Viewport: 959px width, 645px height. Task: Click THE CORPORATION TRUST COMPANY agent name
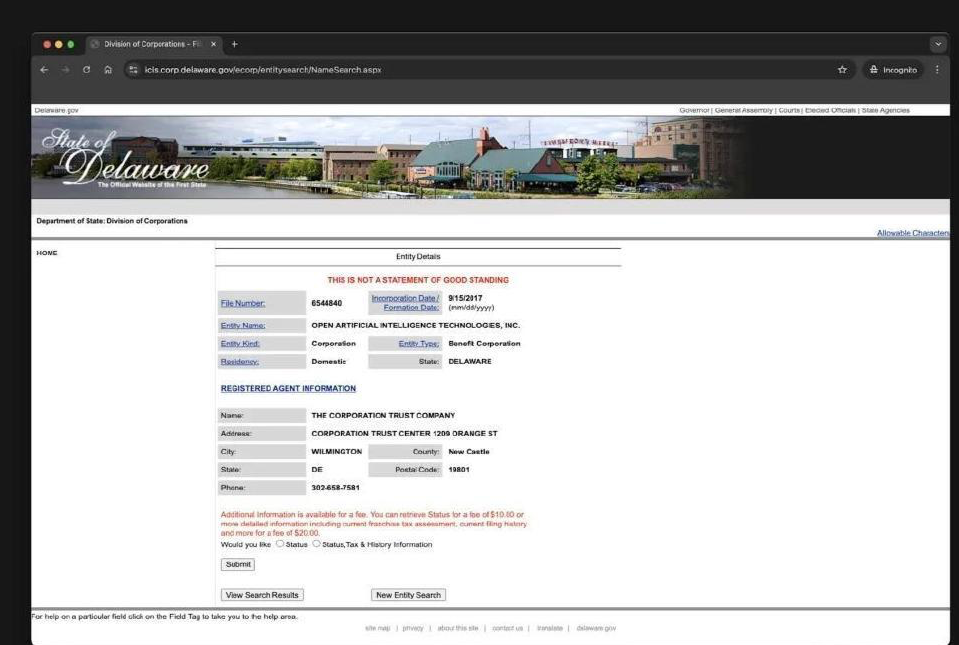(383, 415)
